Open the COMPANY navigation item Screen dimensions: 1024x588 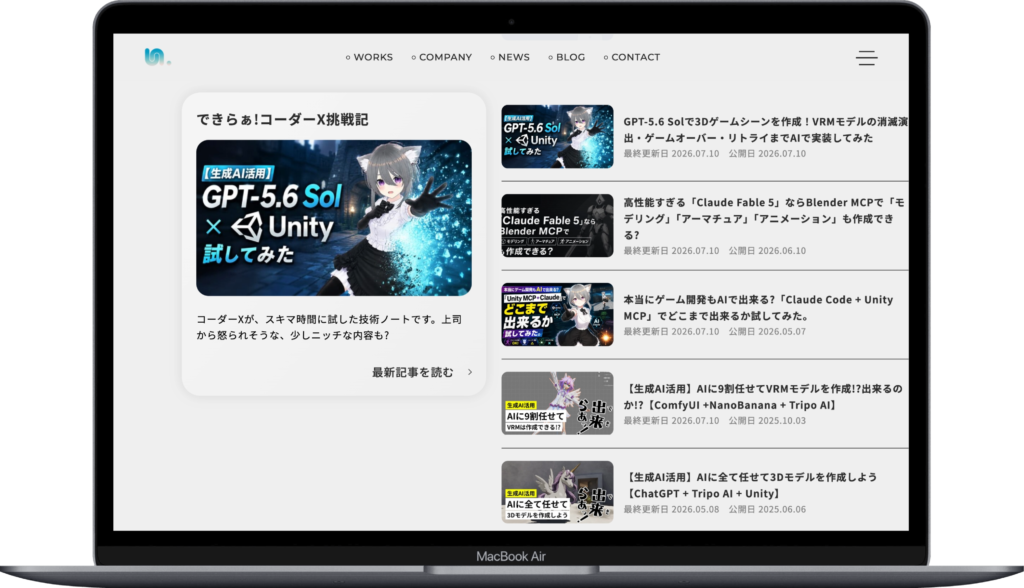pyautogui.click(x=441, y=57)
